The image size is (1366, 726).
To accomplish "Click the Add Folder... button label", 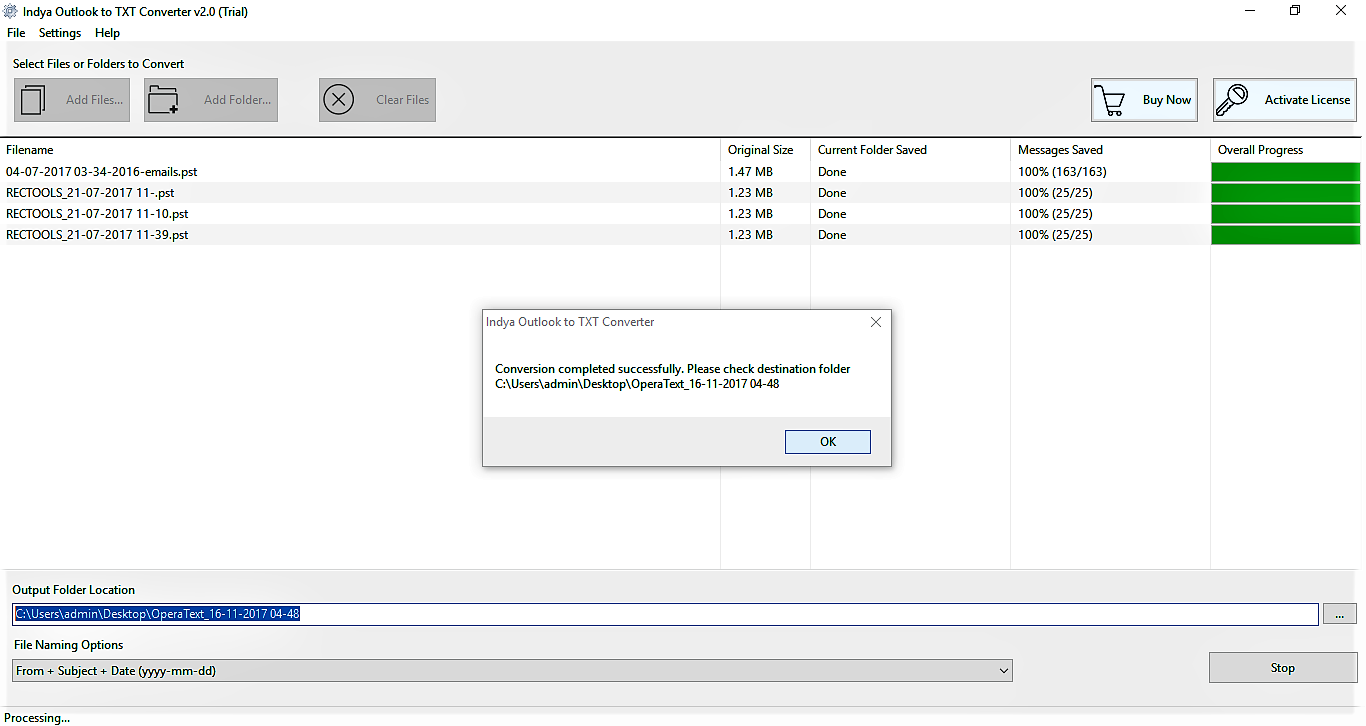I will tap(237, 100).
